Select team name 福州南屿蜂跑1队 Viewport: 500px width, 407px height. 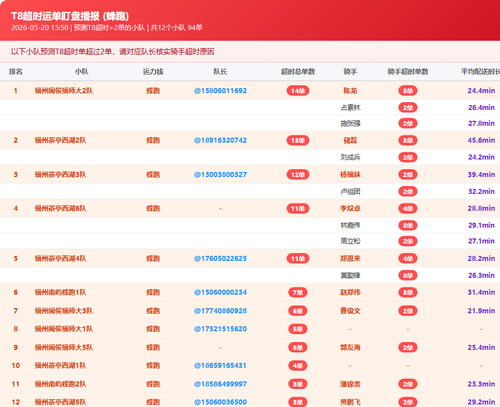(60, 292)
